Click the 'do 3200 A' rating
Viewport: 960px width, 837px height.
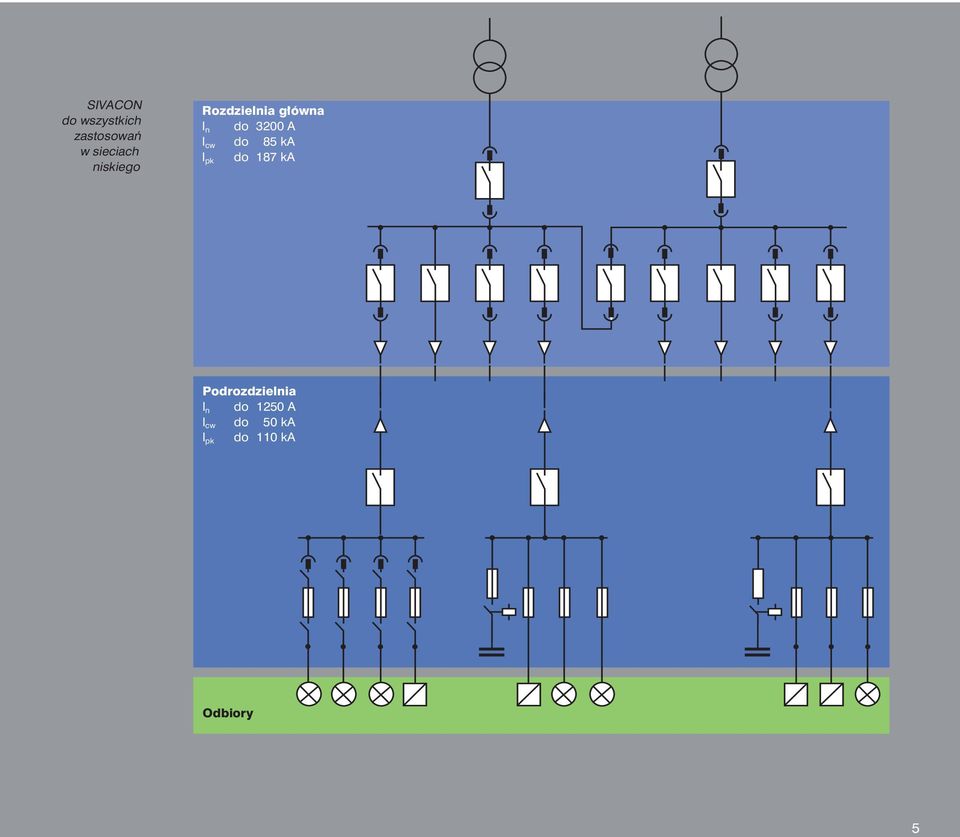point(264,126)
